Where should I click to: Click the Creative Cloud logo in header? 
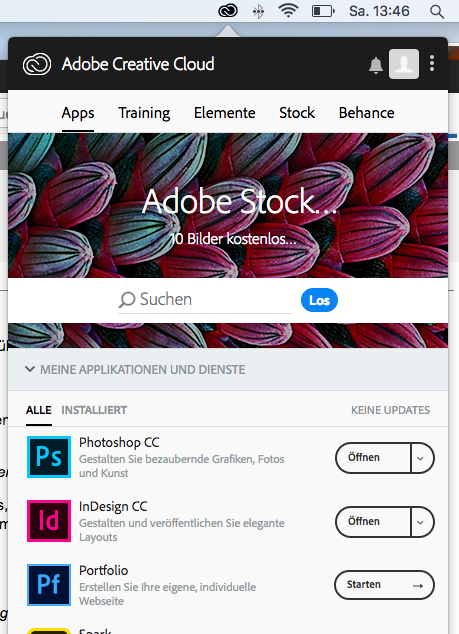coord(37,64)
